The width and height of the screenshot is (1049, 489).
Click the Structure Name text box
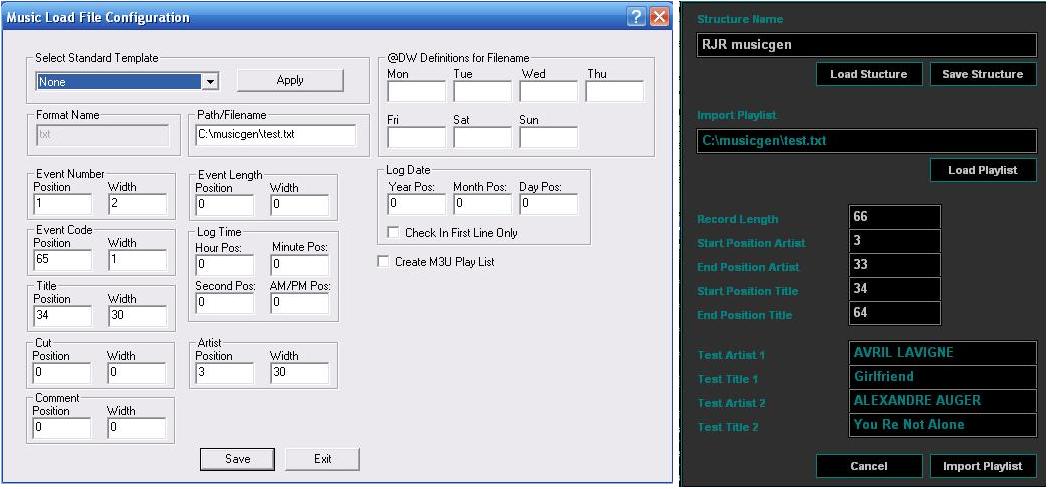coord(866,45)
